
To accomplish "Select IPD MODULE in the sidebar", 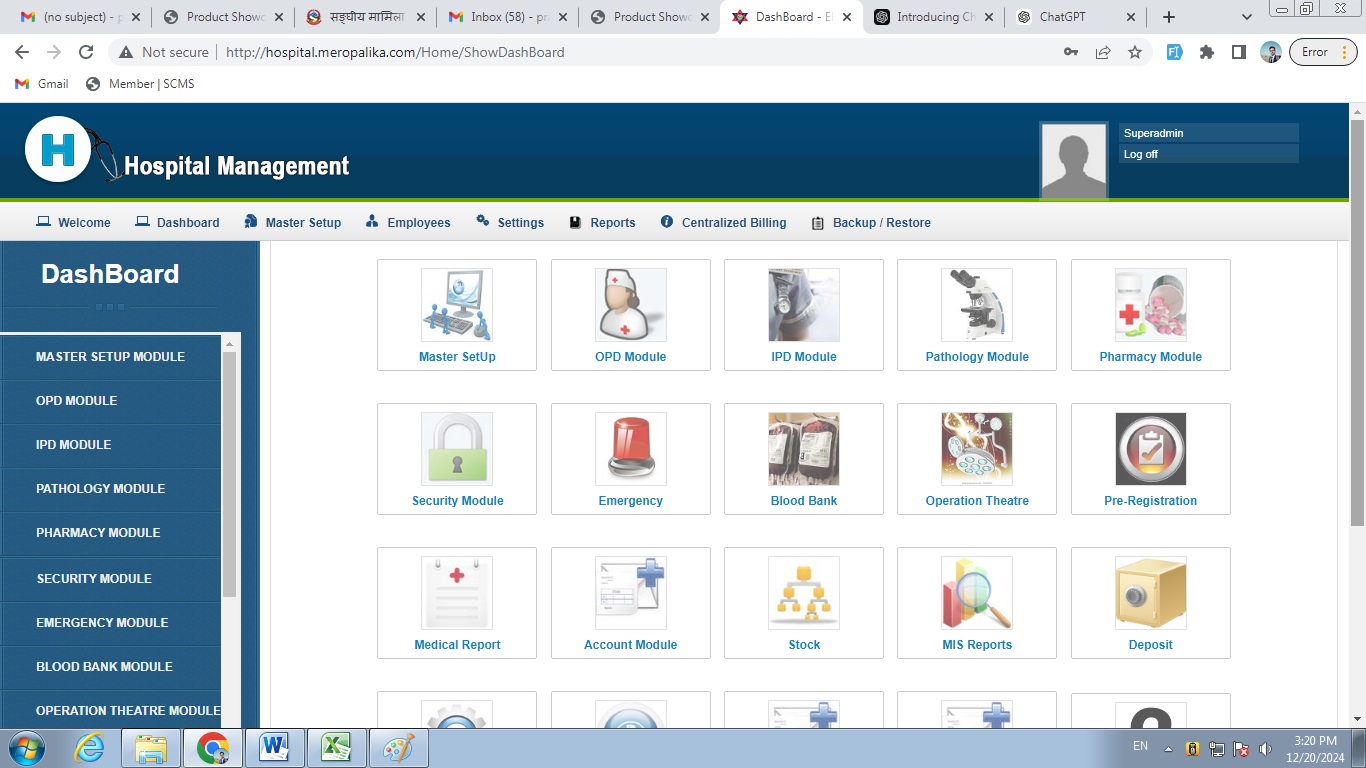I will pyautogui.click(x=74, y=445).
